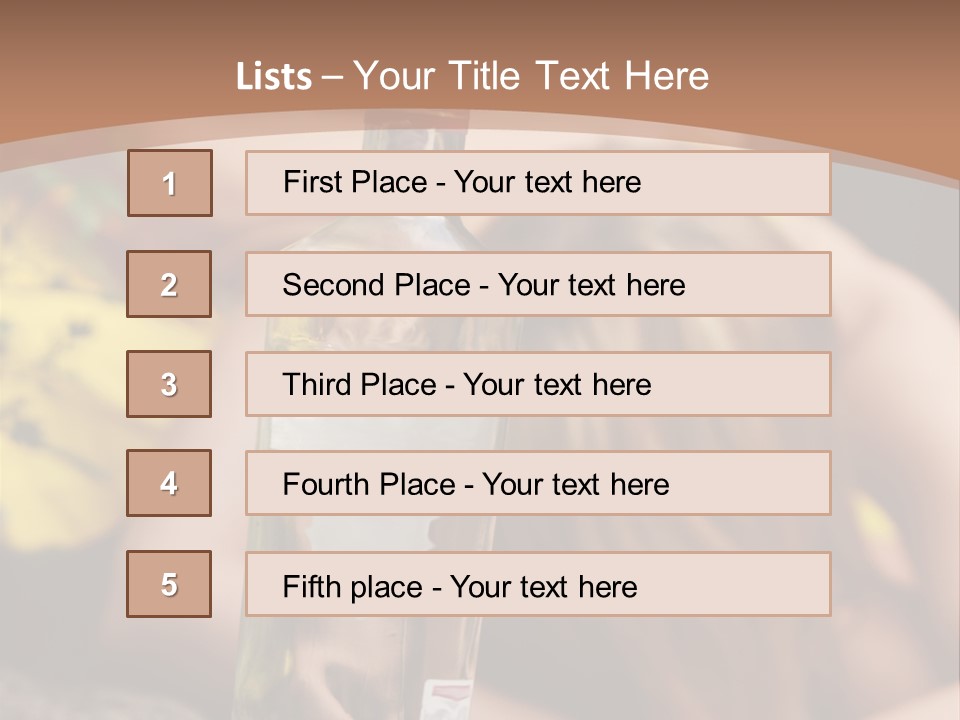Image resolution: width=960 pixels, height=720 pixels.
Task: Click the Second Place text row
Action: point(538,284)
